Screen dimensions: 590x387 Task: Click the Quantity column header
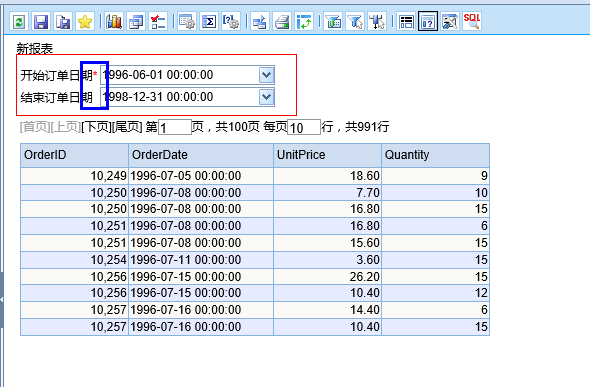coord(435,155)
